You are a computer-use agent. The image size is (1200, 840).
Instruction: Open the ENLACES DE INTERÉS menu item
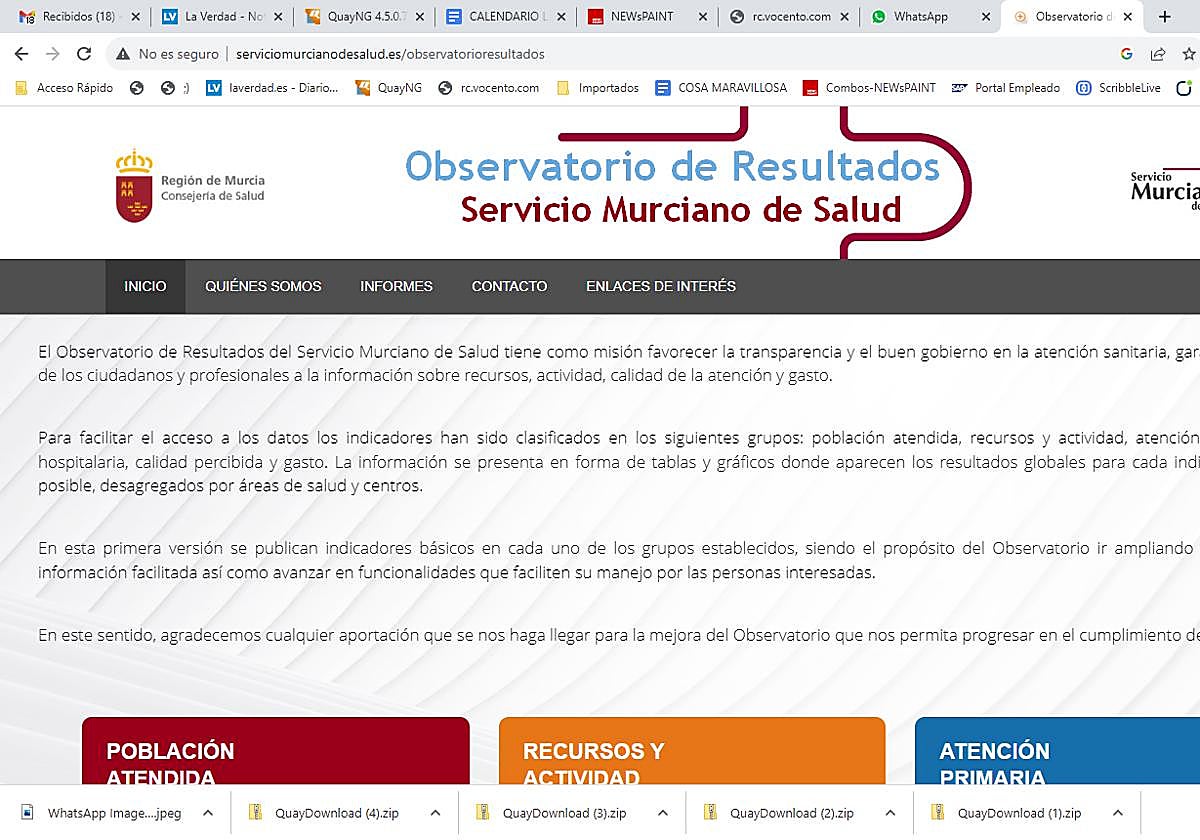(660, 286)
